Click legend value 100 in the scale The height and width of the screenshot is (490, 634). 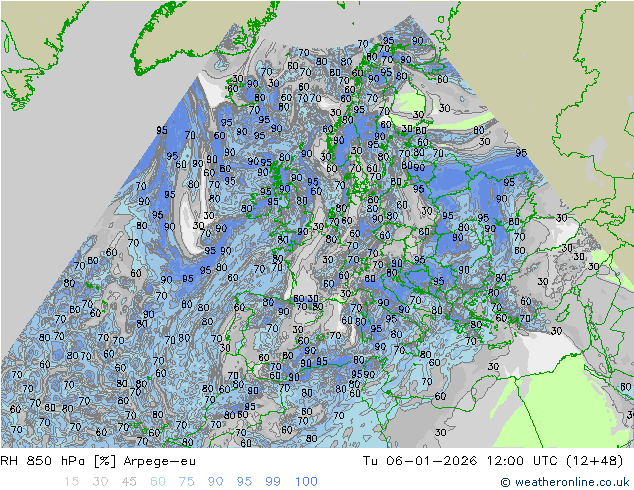(x=306, y=482)
